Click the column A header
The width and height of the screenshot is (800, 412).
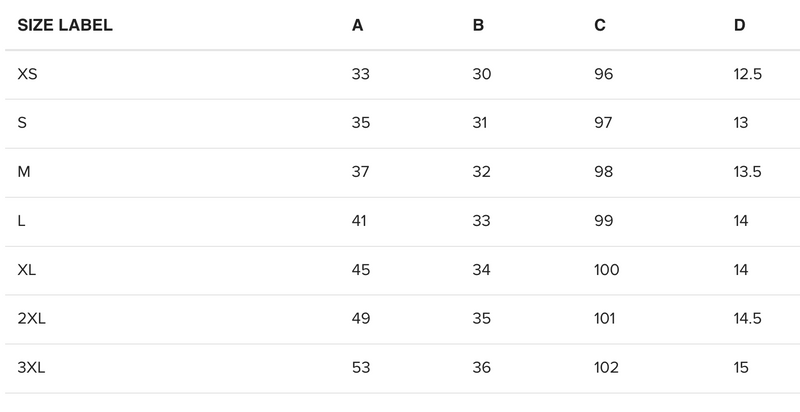pyautogui.click(x=357, y=25)
